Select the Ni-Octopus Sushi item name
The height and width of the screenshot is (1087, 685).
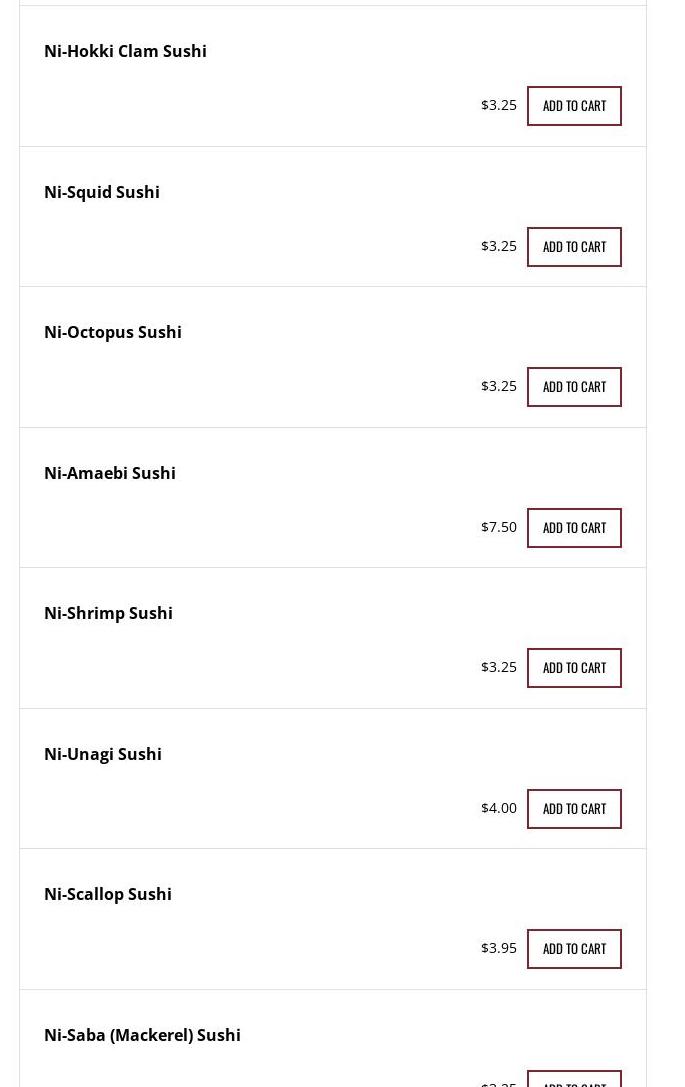tap(113, 332)
